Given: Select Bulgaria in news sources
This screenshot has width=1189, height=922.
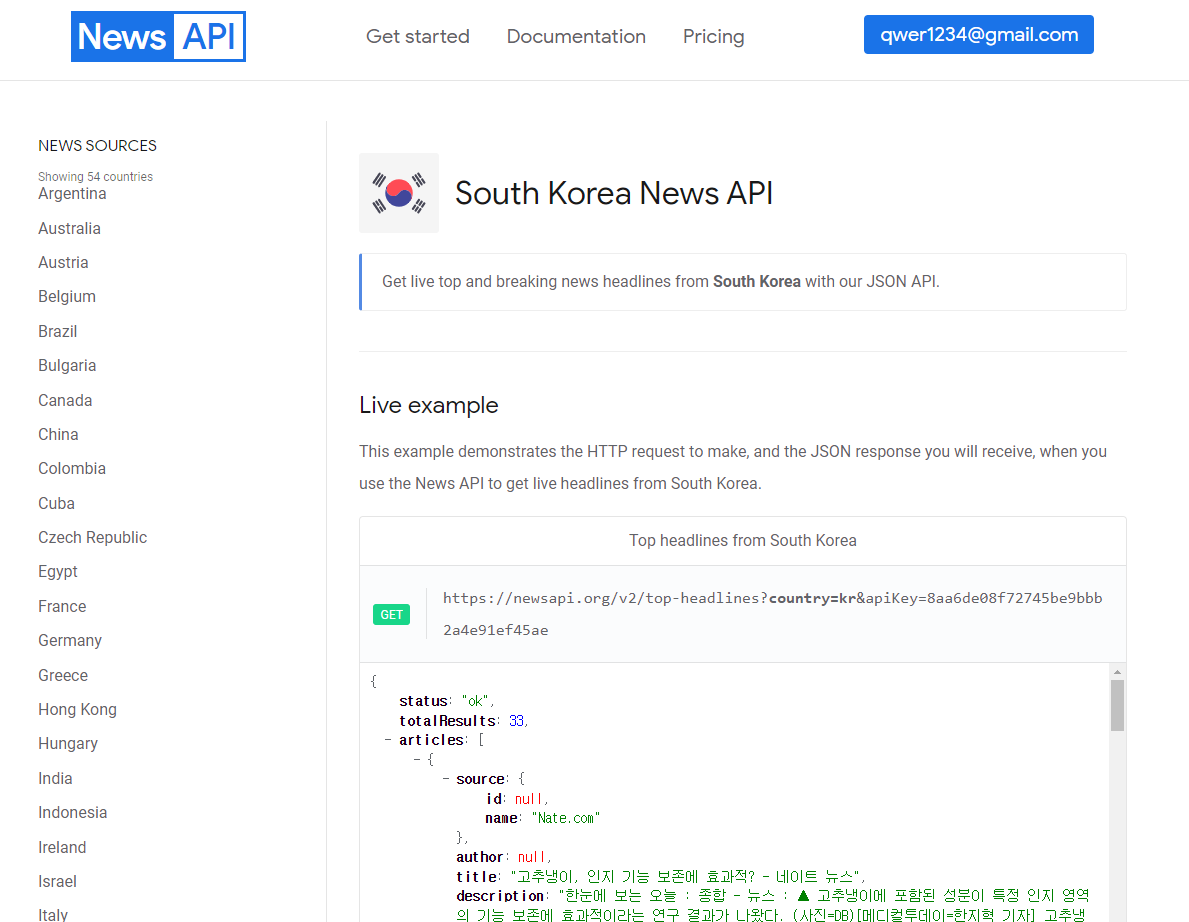Looking at the screenshot, I should click(x=67, y=365).
